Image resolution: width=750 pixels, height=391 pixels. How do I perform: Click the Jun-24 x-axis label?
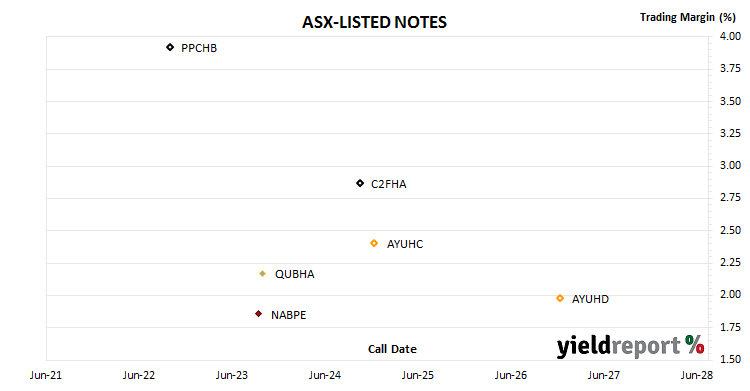tap(325, 375)
